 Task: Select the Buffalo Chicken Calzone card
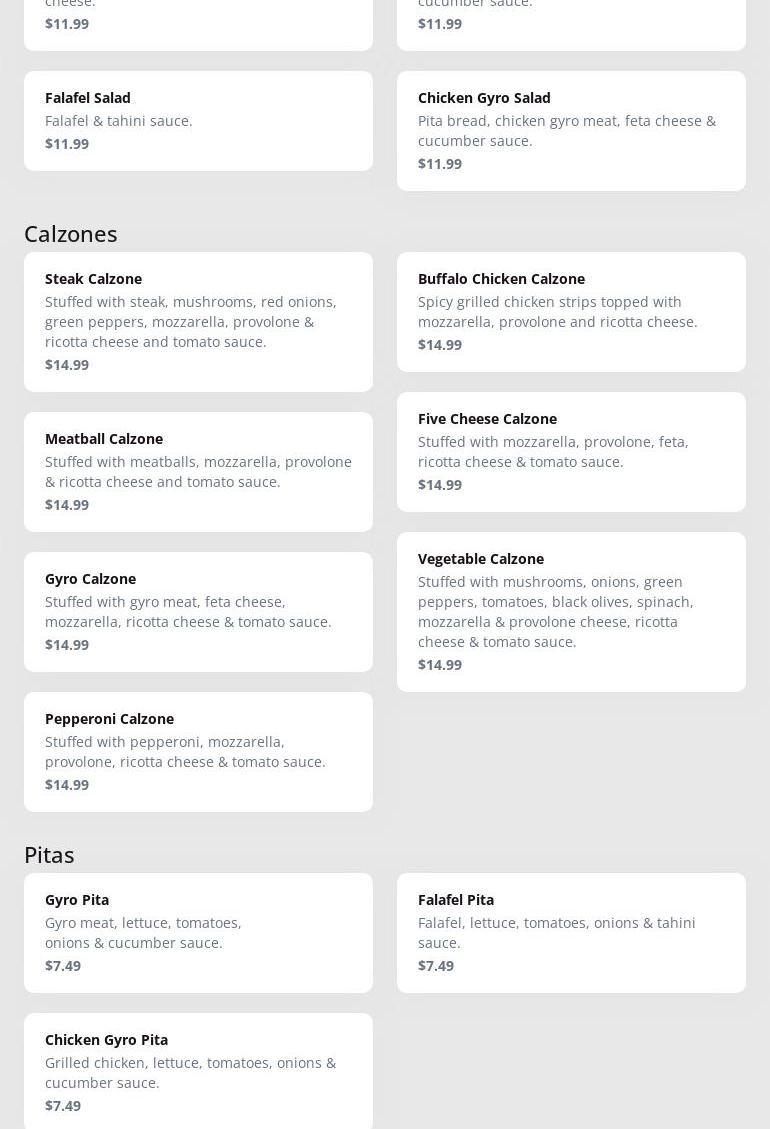pyautogui.click(x=571, y=311)
